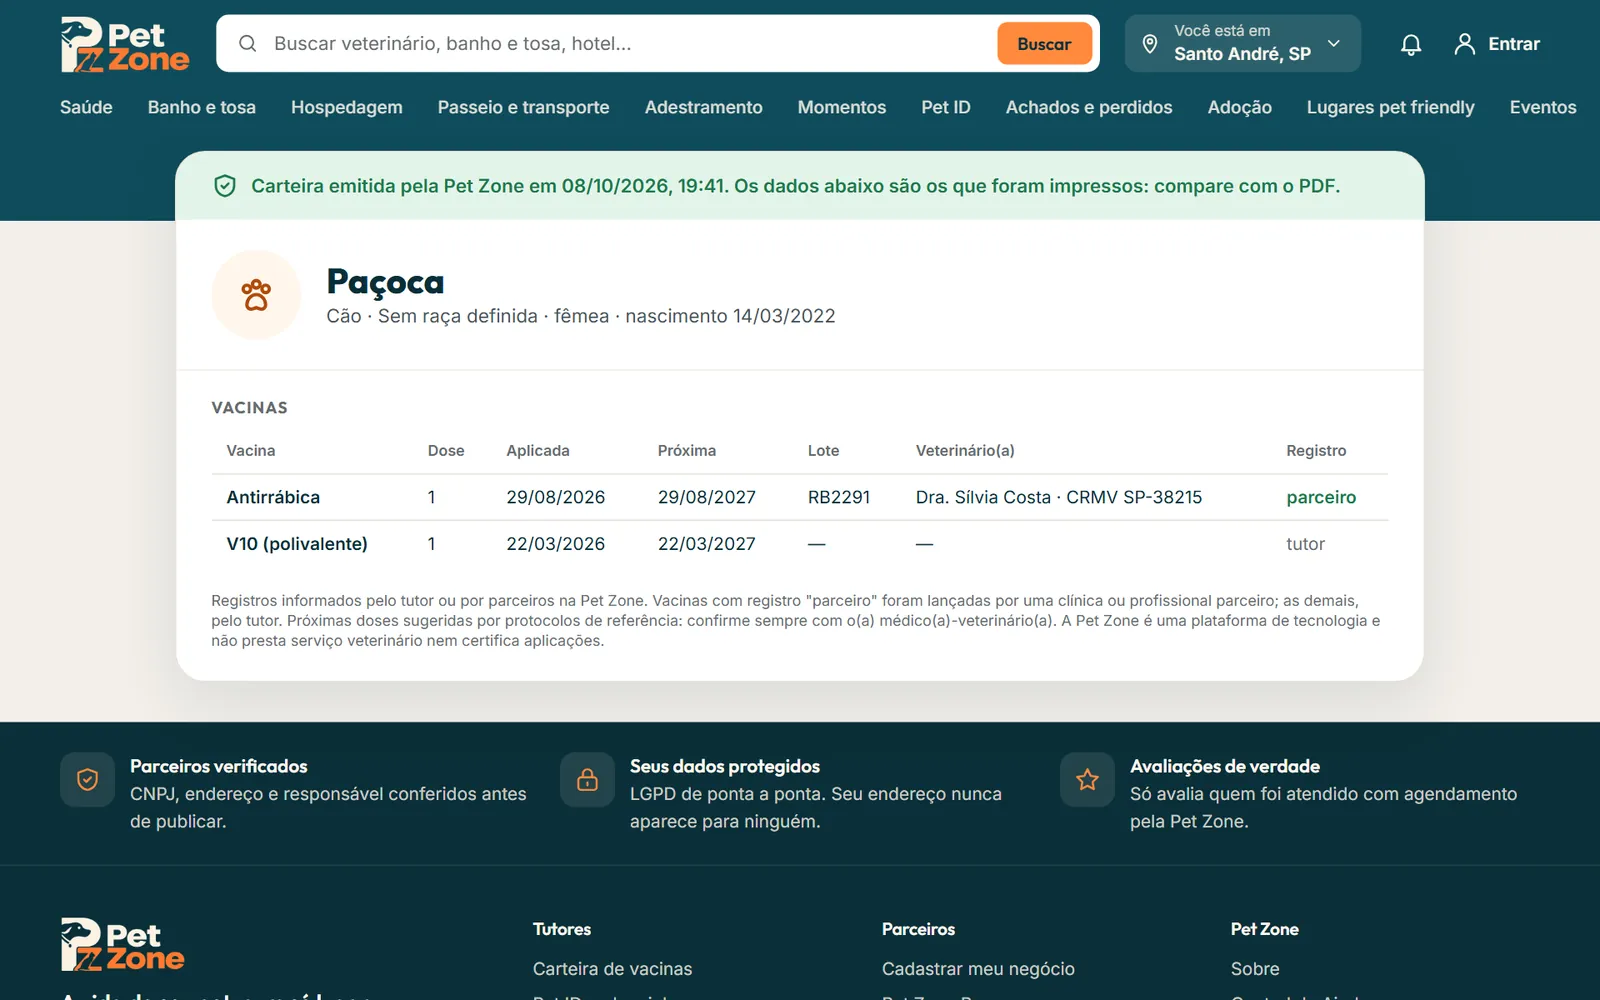The height and width of the screenshot is (1000, 1600).
Task: Click the location pin icon
Action: tap(1150, 44)
